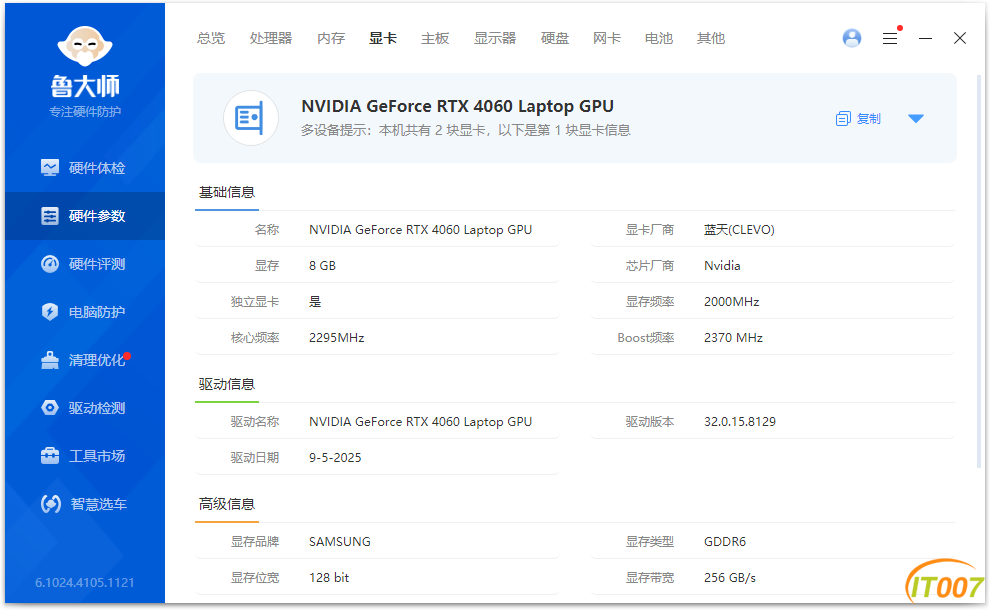Click the GPU card icon in the header

(x=251, y=118)
